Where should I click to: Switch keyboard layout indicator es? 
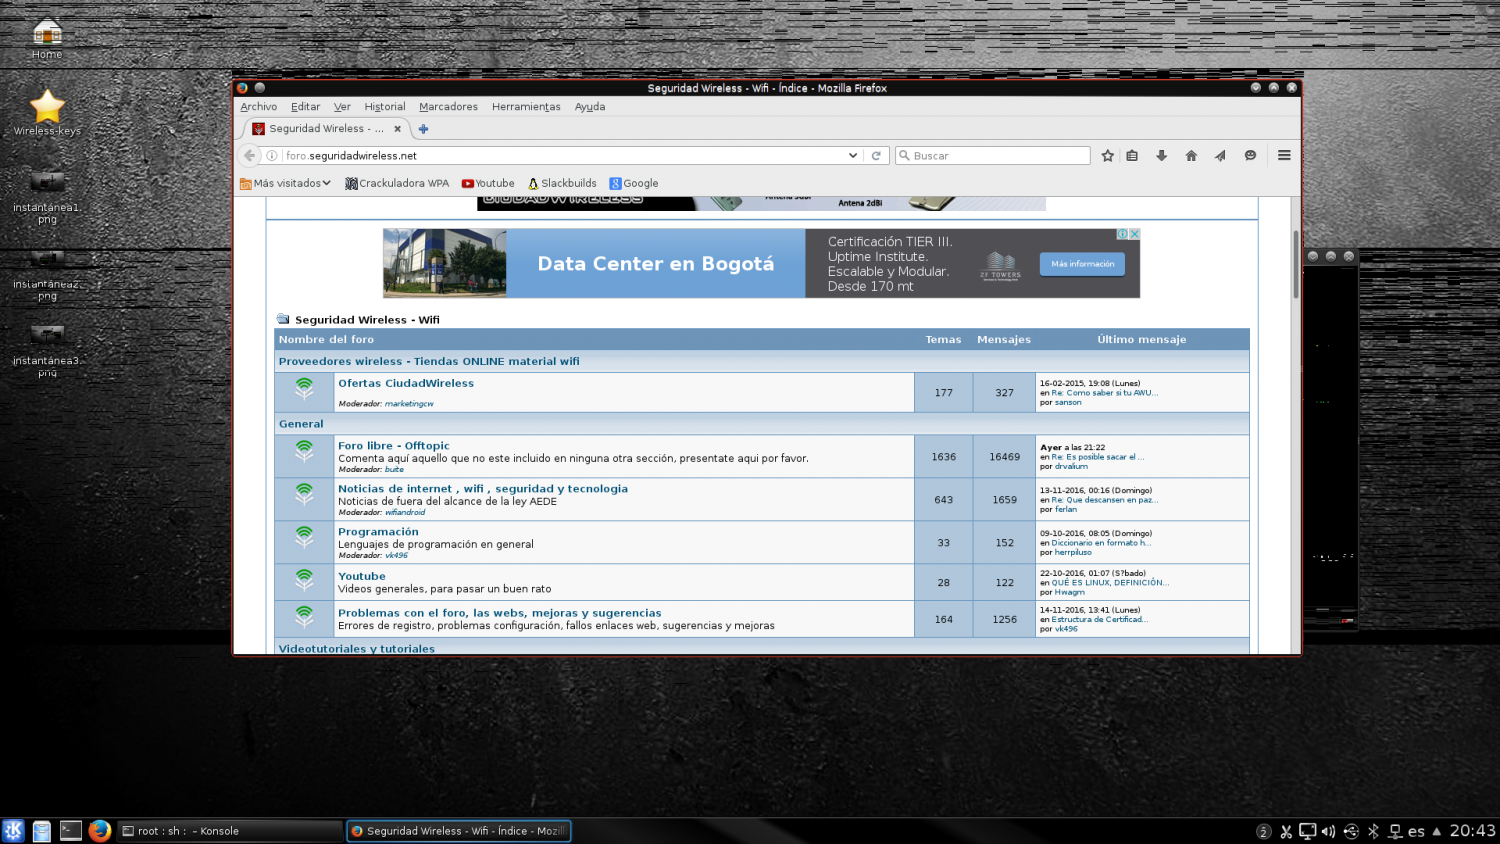[1416, 831]
